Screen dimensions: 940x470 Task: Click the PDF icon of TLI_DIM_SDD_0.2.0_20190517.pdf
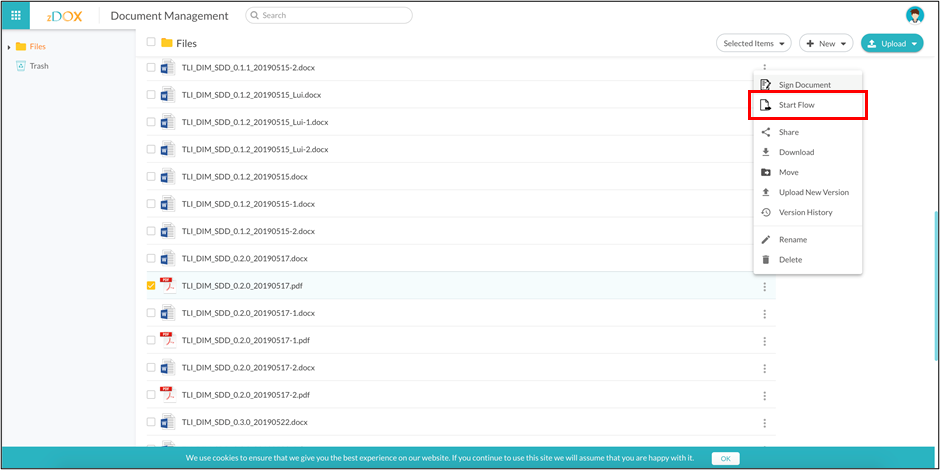168,286
